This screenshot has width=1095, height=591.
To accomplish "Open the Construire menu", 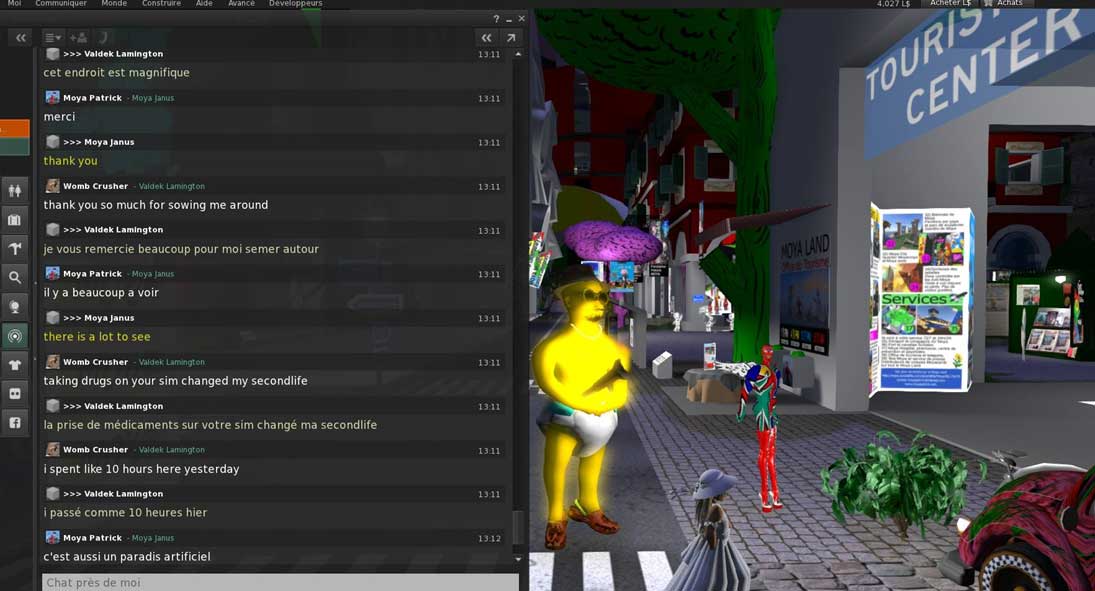I will (161, 4).
